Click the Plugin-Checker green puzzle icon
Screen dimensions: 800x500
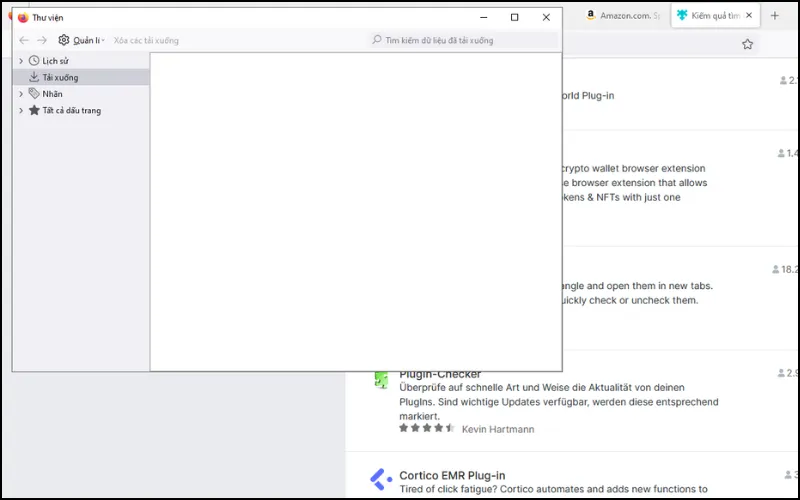point(381,380)
